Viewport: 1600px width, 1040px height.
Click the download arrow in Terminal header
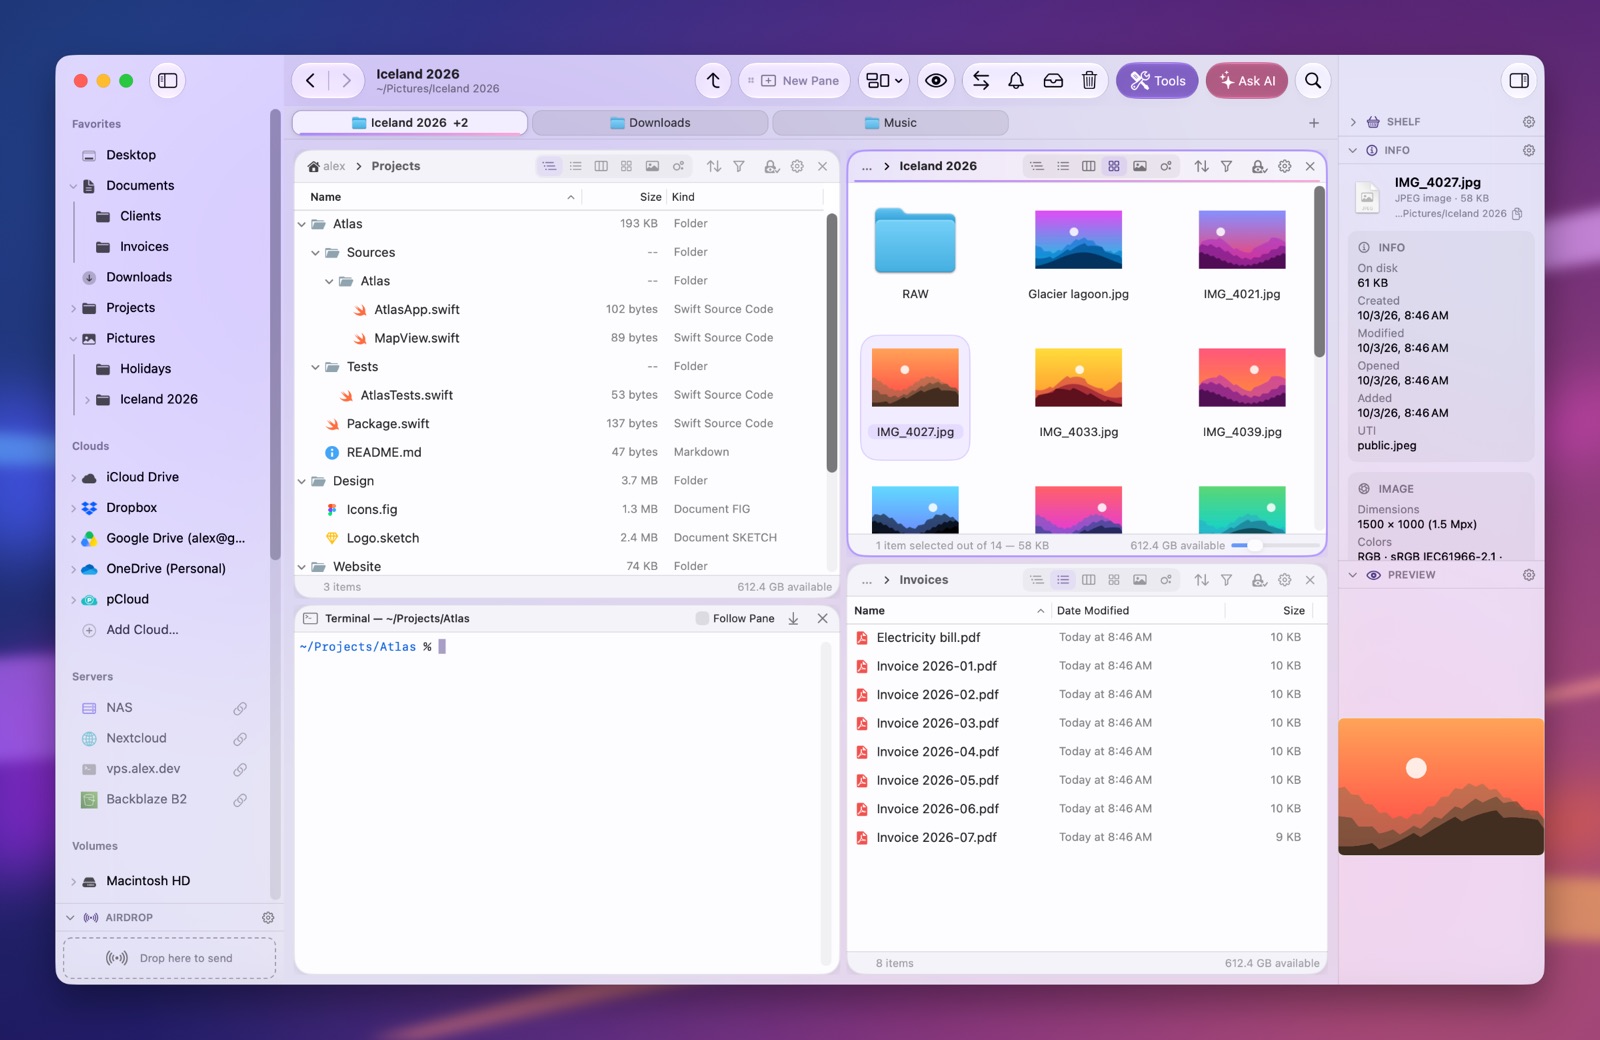(x=793, y=619)
